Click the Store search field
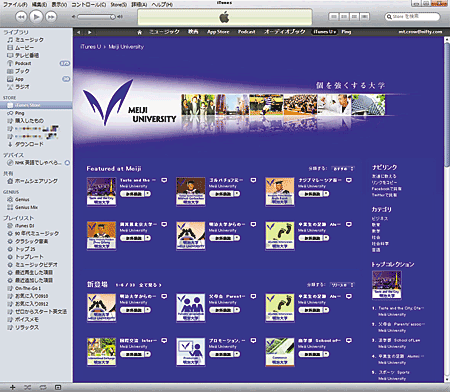This screenshot has width=450, height=392. [412, 16]
